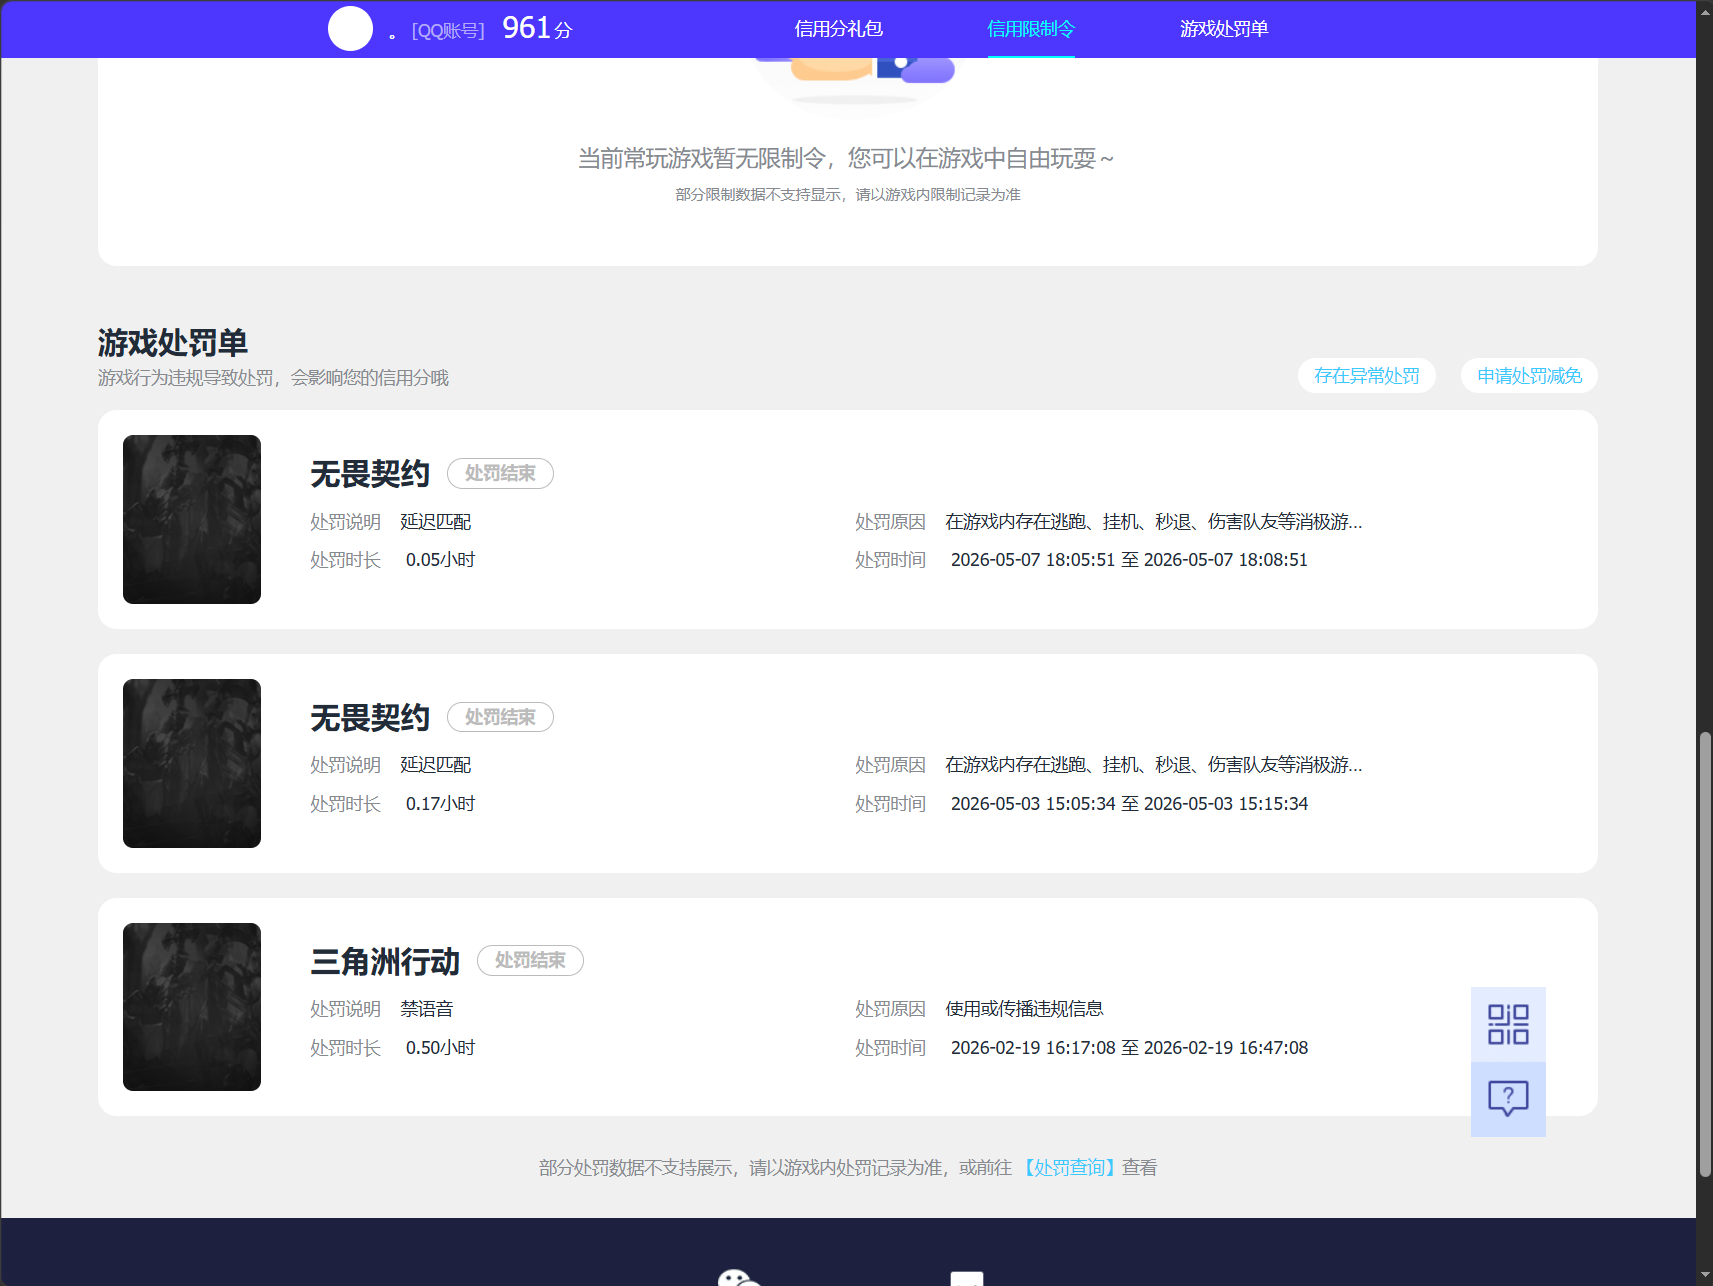Open thumbnail of 0.05小时 无畏契约 penalty
This screenshot has height=1286, width=1713.
coord(192,519)
